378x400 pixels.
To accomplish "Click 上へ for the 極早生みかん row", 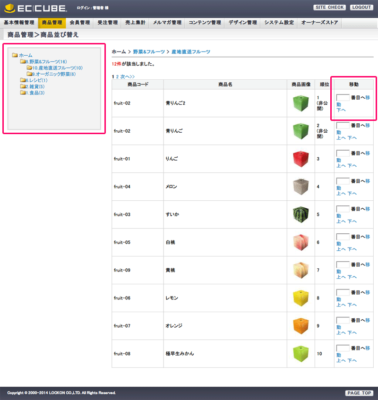I will pyautogui.click(x=341, y=361).
